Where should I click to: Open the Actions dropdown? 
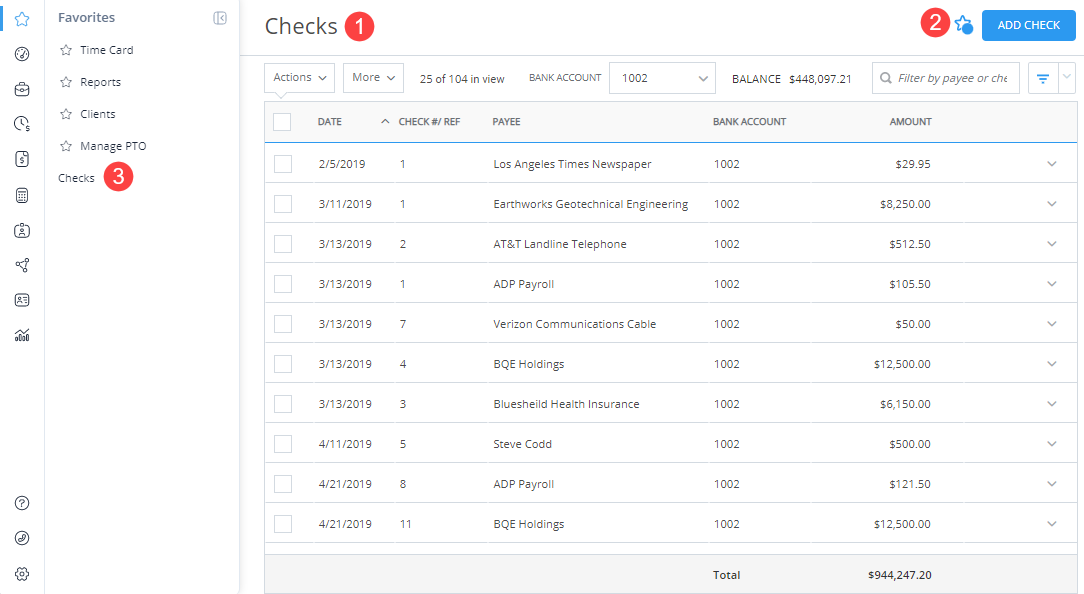click(x=299, y=77)
